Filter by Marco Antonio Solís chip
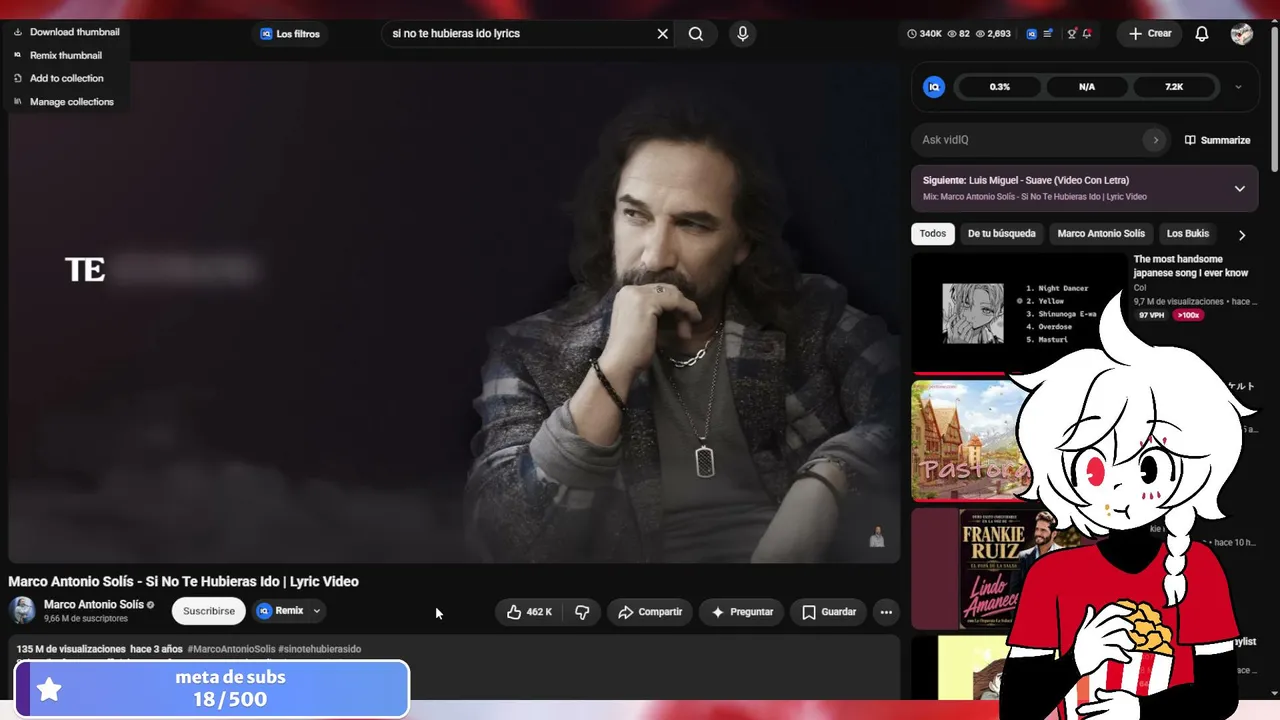 click(1101, 234)
